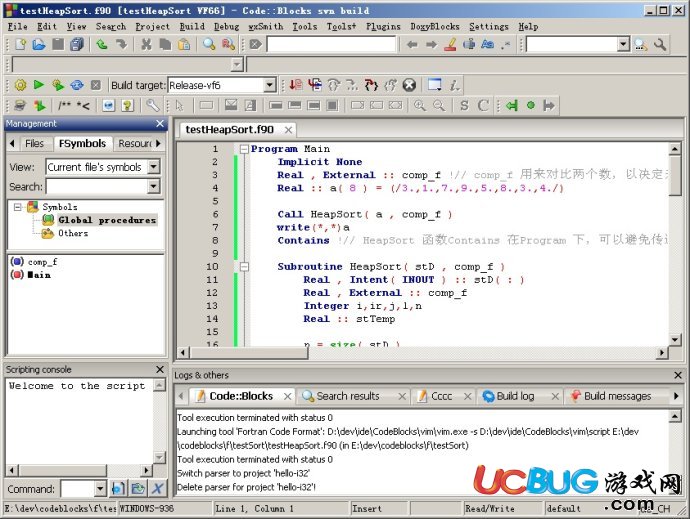Viewport: 690px width, 519px height.
Task: Click the Highlight marker pen icon
Action: tap(450, 44)
